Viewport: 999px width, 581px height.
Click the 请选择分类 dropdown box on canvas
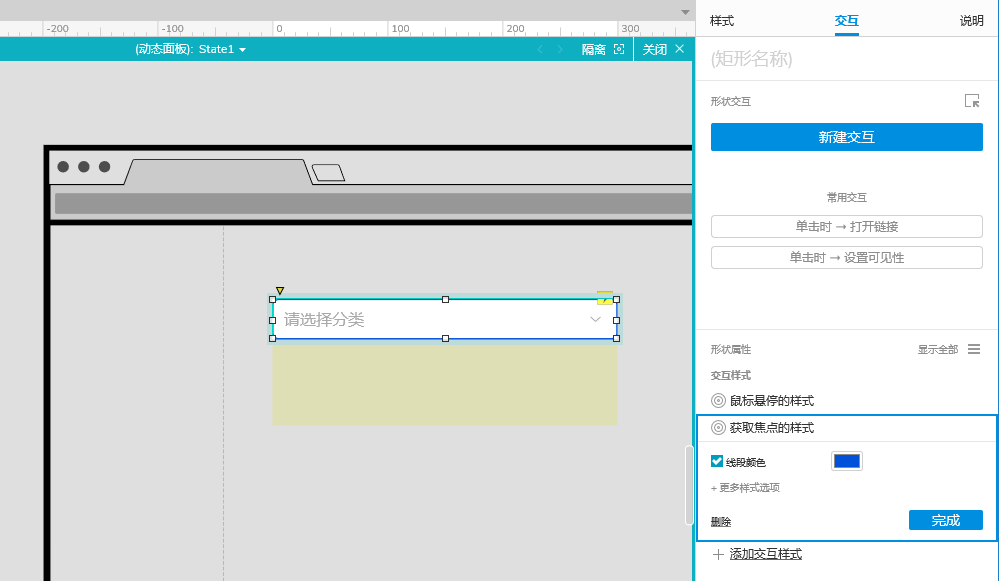click(x=445, y=319)
